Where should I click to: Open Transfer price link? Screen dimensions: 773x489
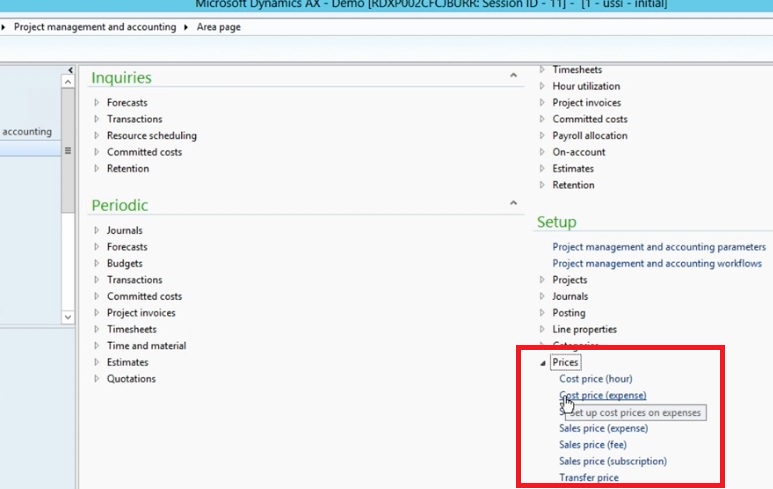pos(589,477)
